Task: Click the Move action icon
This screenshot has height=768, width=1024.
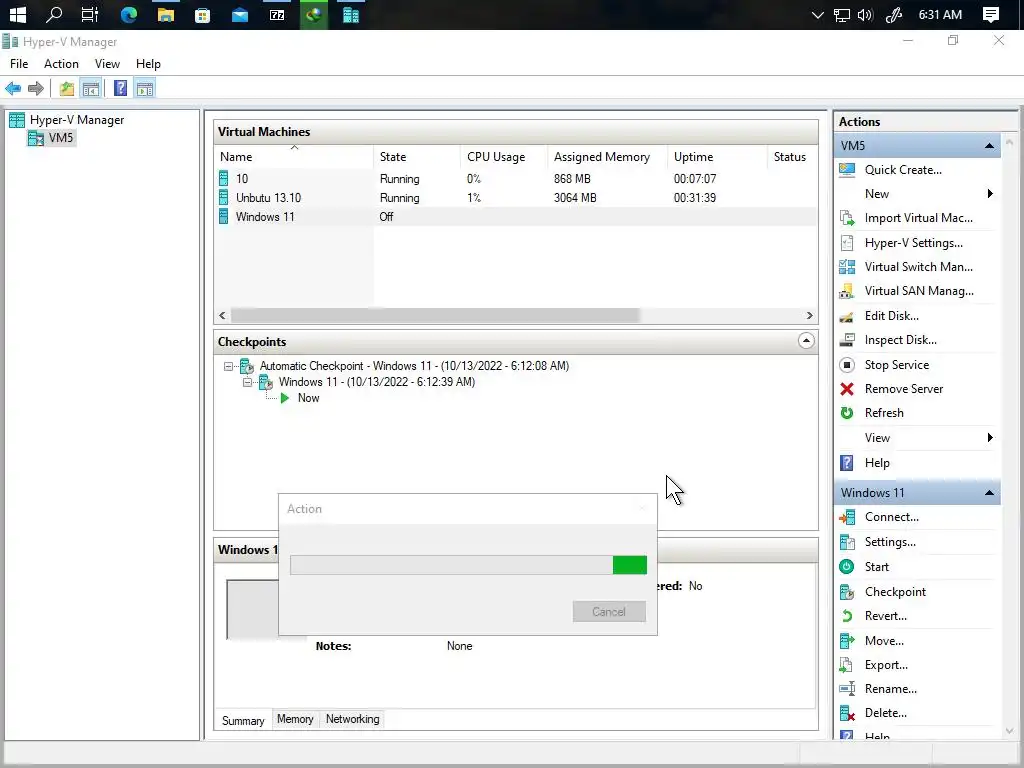Action: tap(847, 641)
